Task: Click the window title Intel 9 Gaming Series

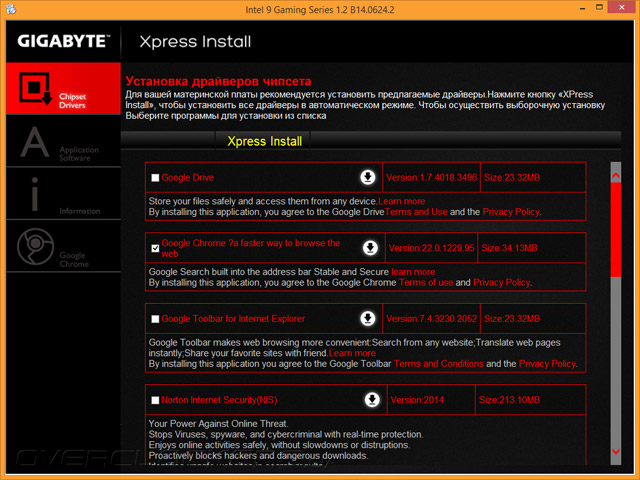Action: [x=320, y=10]
